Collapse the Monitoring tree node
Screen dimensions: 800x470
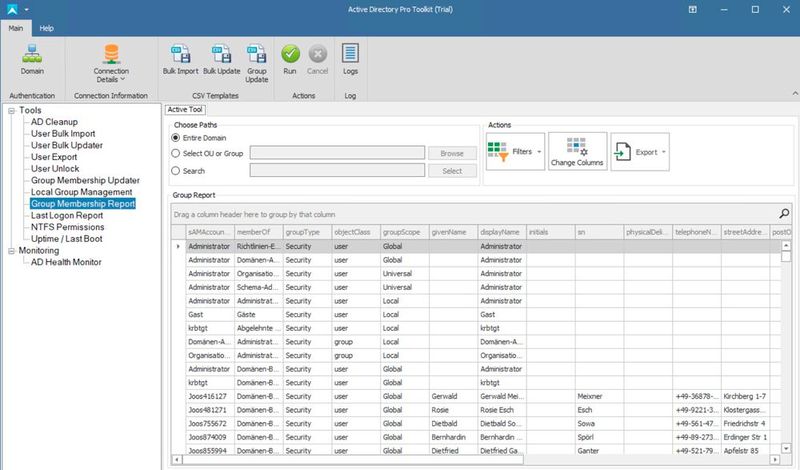click(11, 251)
